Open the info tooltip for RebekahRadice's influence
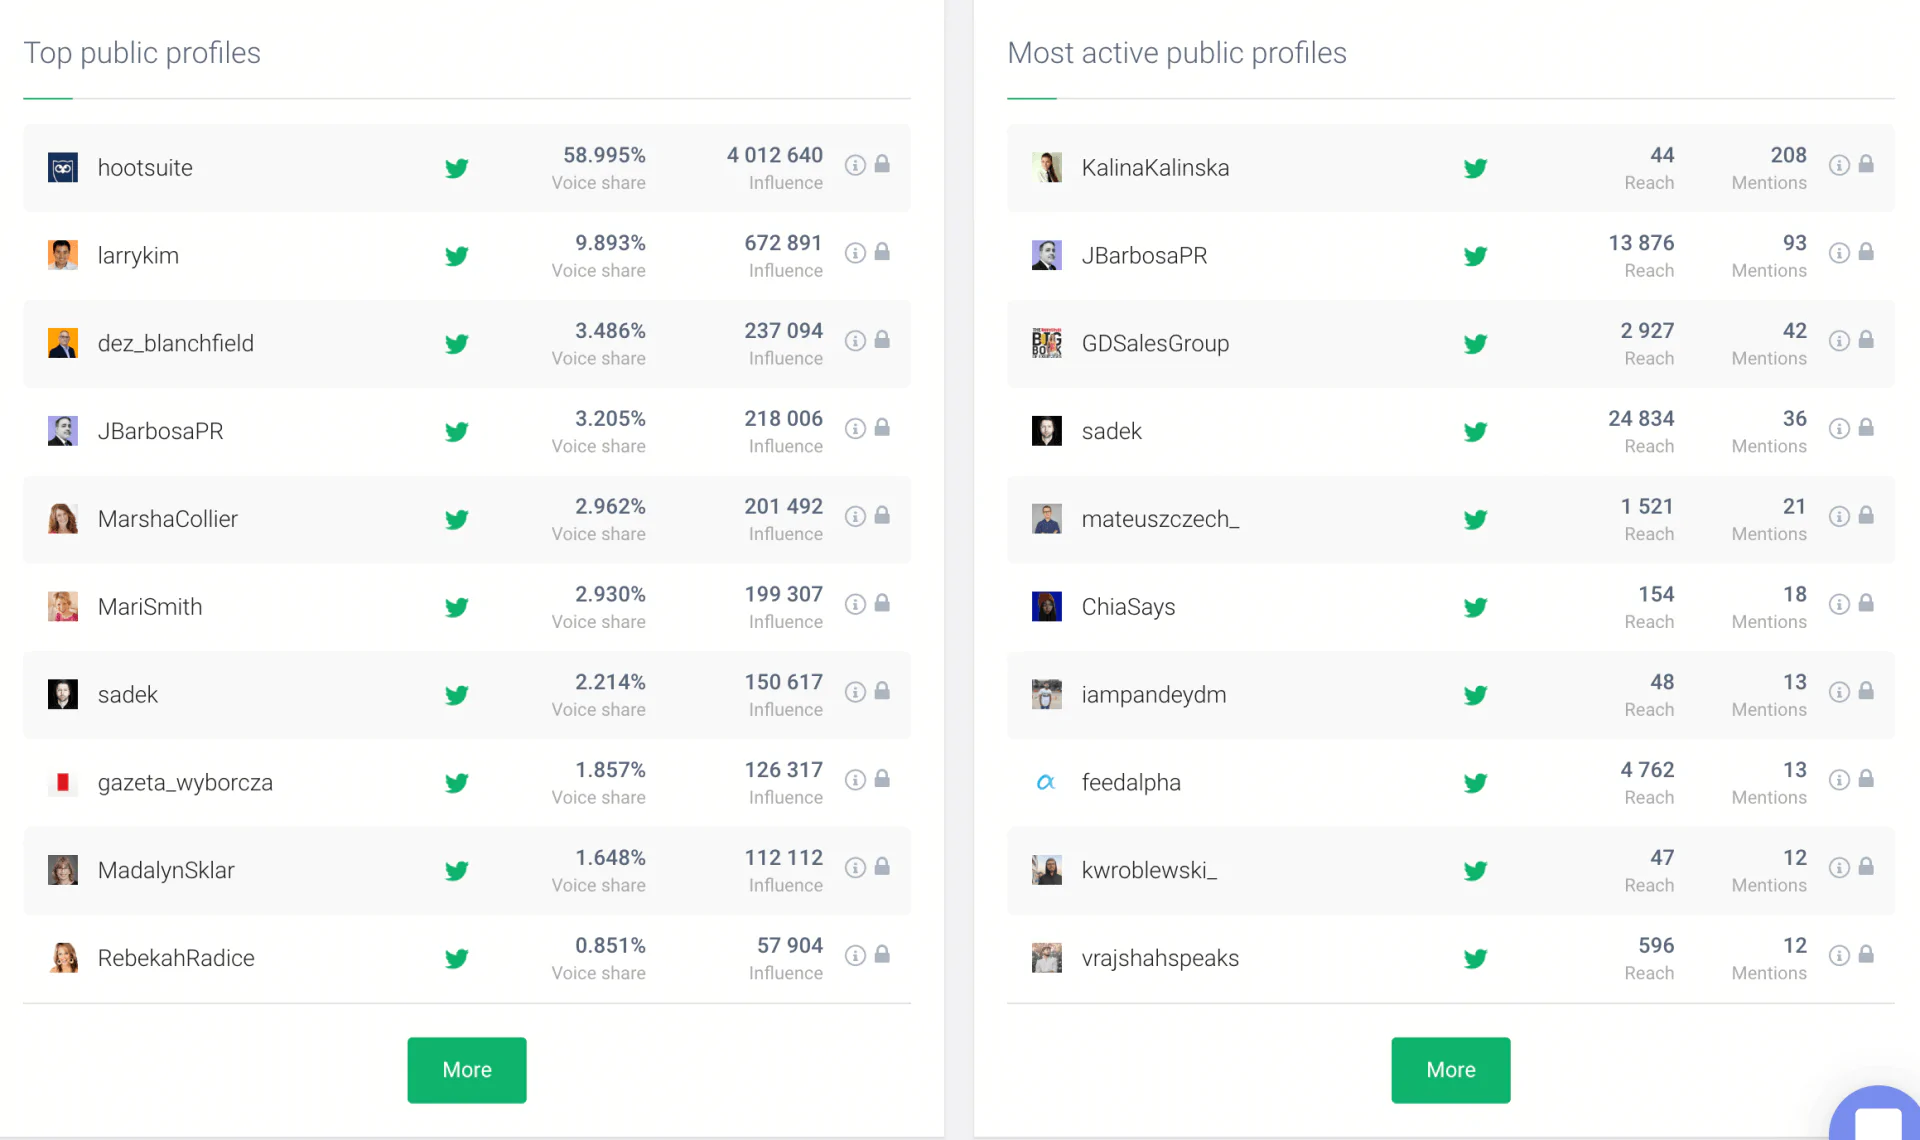1920x1140 pixels. click(x=855, y=954)
